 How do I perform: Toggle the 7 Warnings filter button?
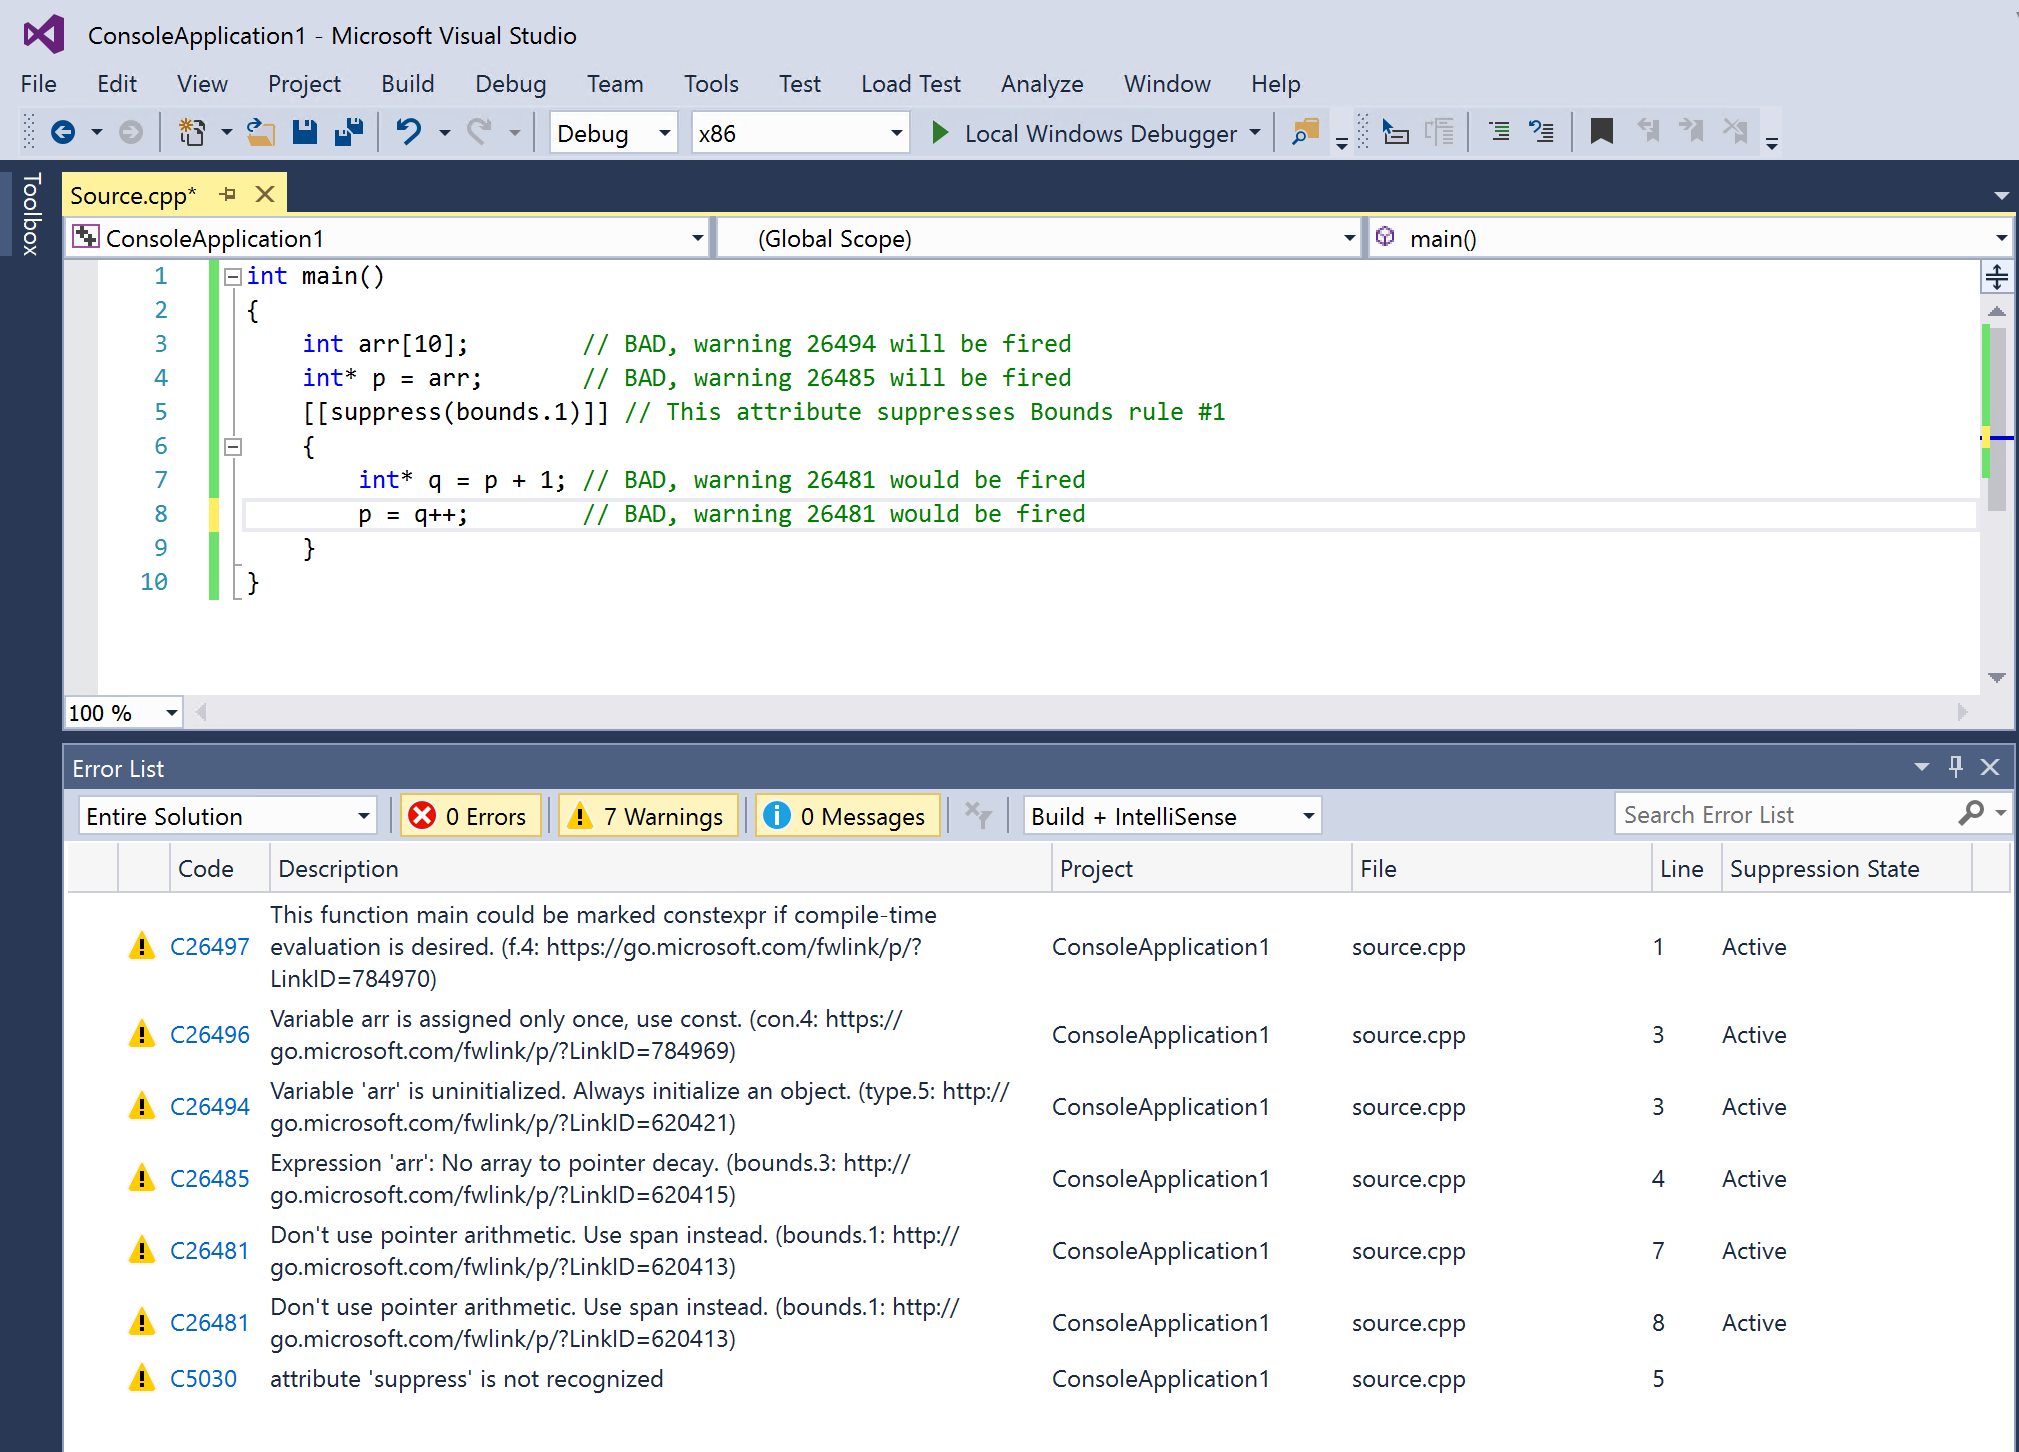click(x=648, y=816)
